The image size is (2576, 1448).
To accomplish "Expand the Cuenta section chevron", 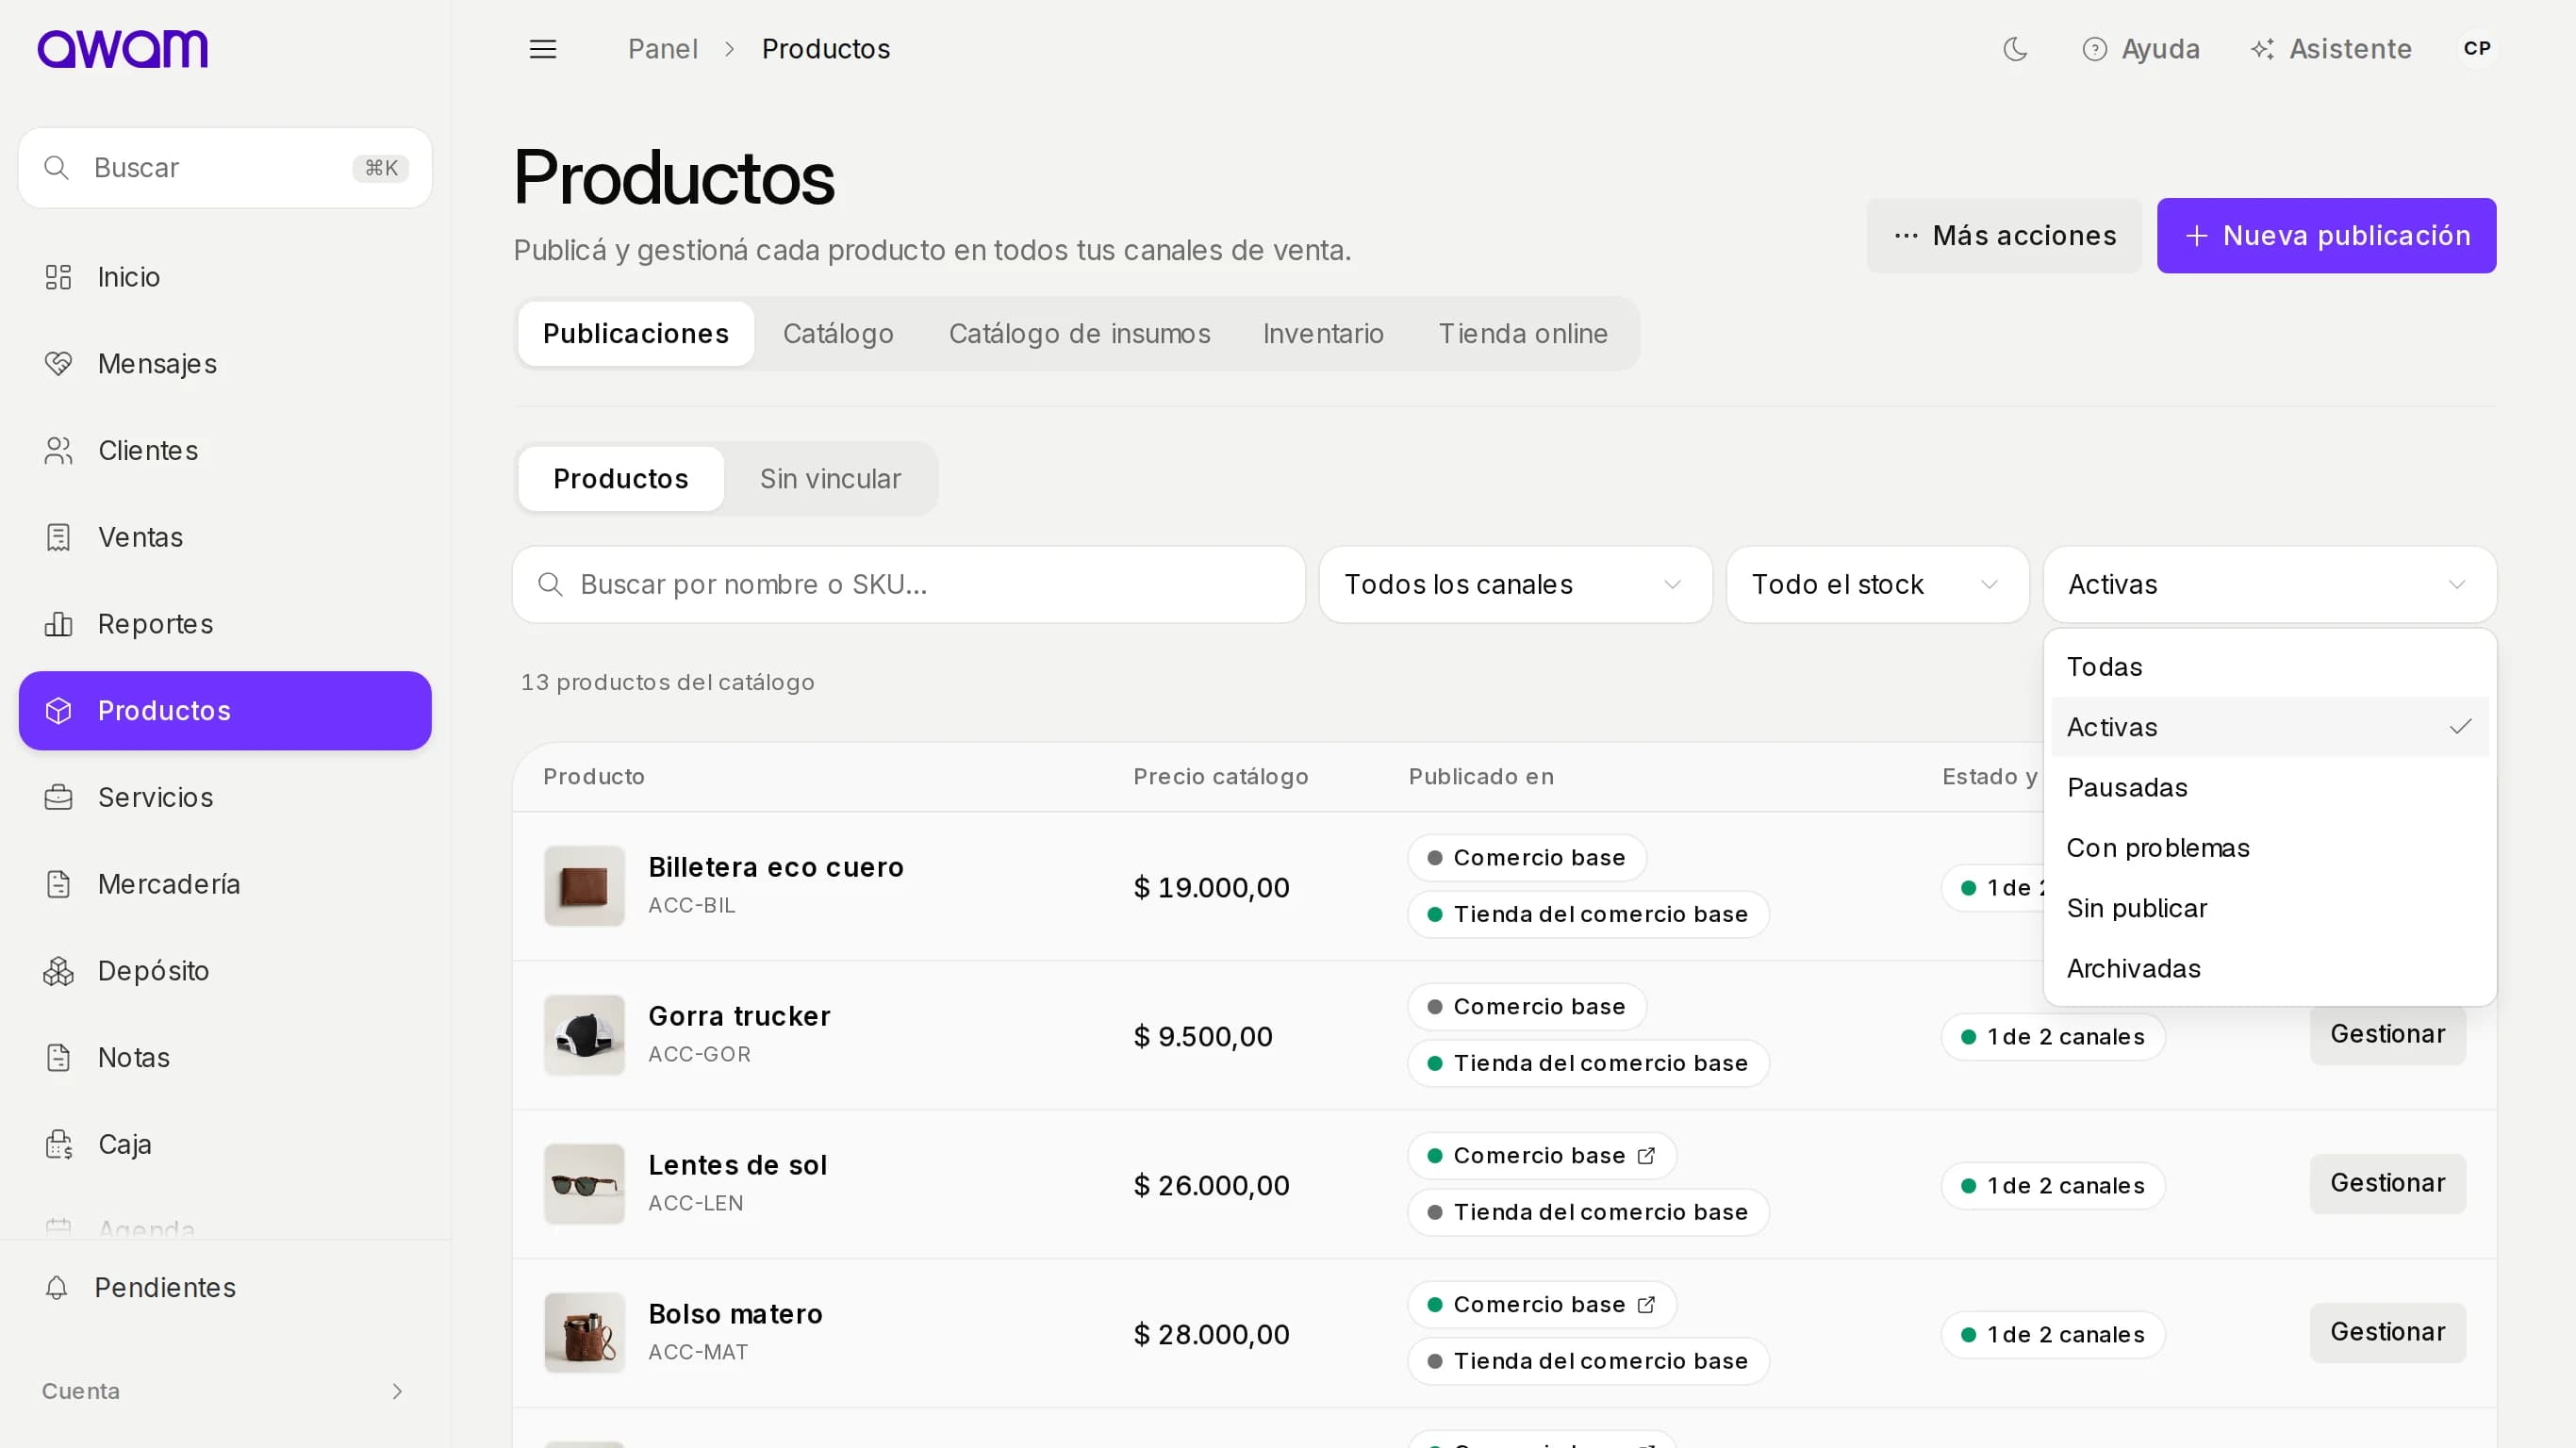I will click(397, 1391).
